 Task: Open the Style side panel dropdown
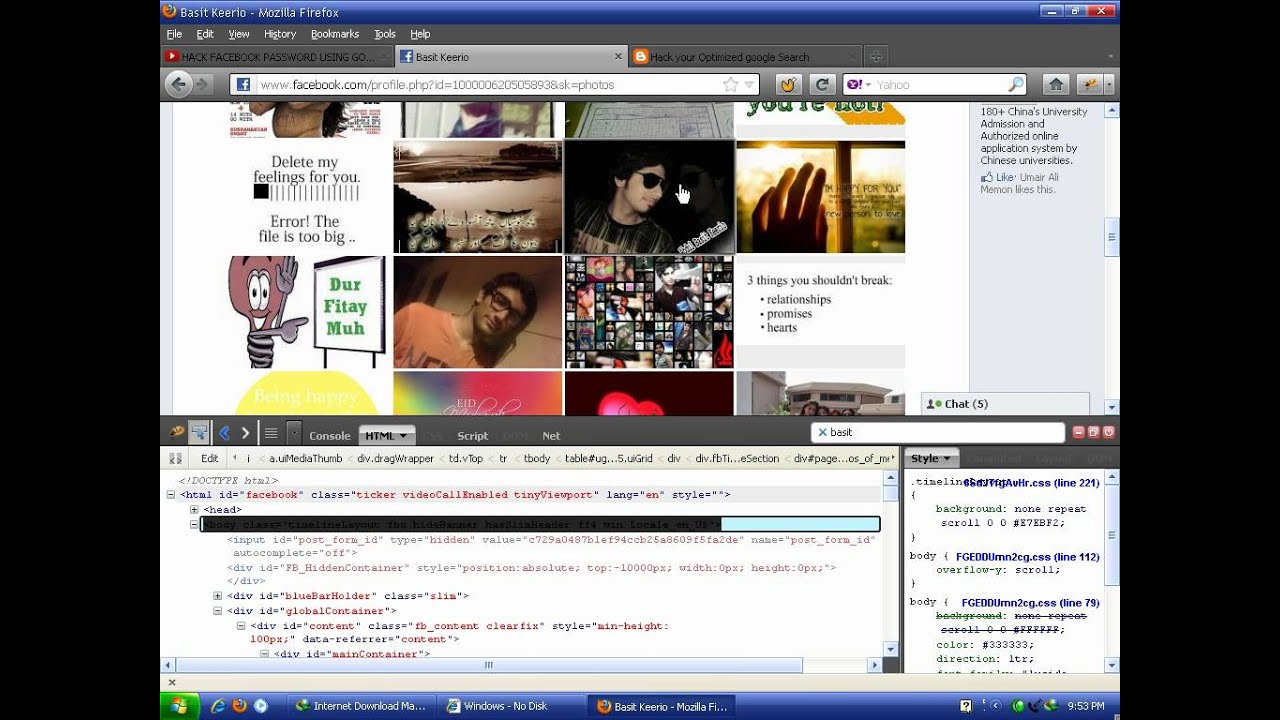(945, 459)
